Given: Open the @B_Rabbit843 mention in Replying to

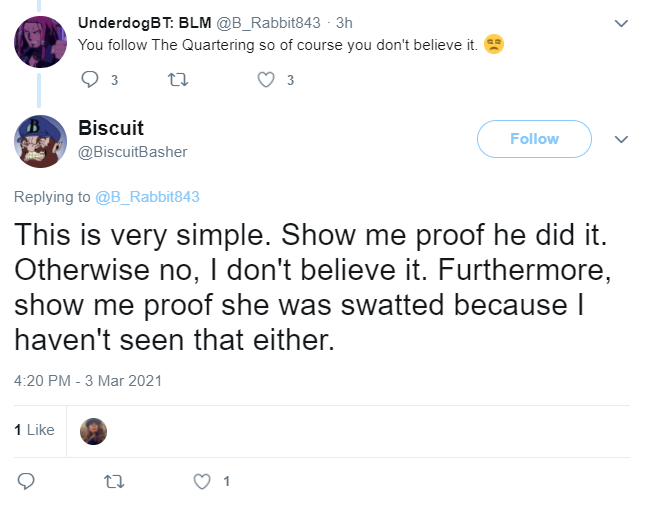Looking at the screenshot, I should [148, 197].
